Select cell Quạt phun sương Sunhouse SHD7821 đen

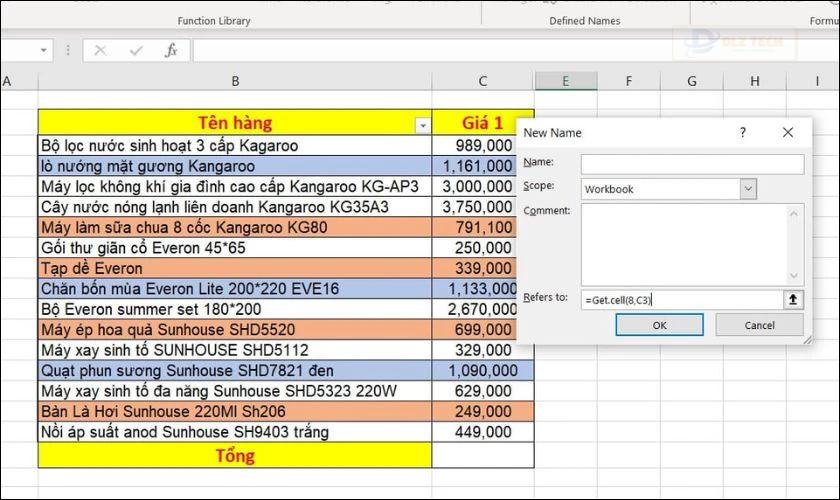click(235, 370)
